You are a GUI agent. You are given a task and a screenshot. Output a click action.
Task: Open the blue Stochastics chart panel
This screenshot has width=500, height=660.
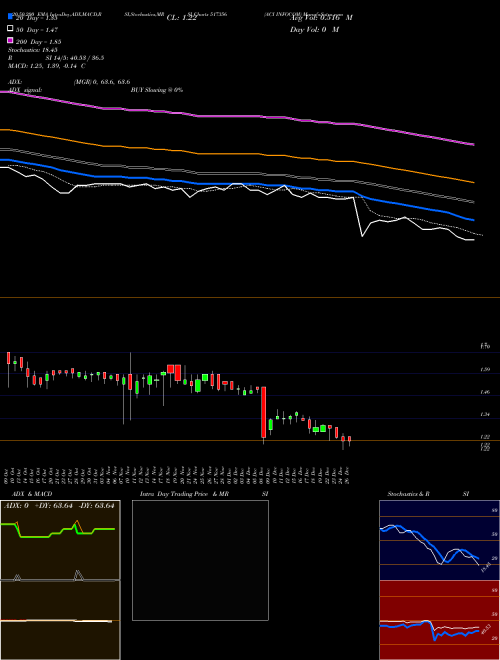click(x=439, y=540)
